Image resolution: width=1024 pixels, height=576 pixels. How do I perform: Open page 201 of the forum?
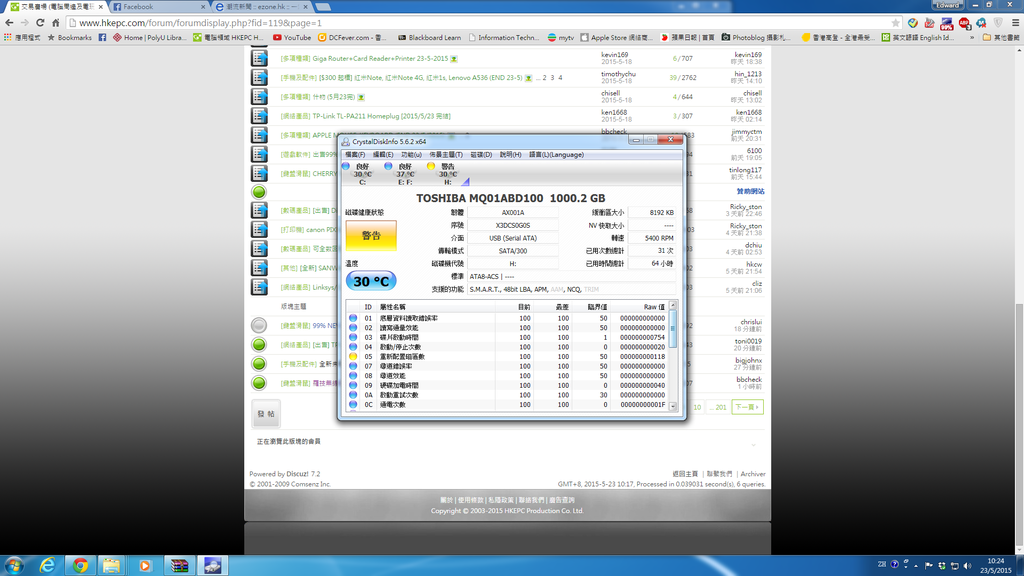click(718, 407)
